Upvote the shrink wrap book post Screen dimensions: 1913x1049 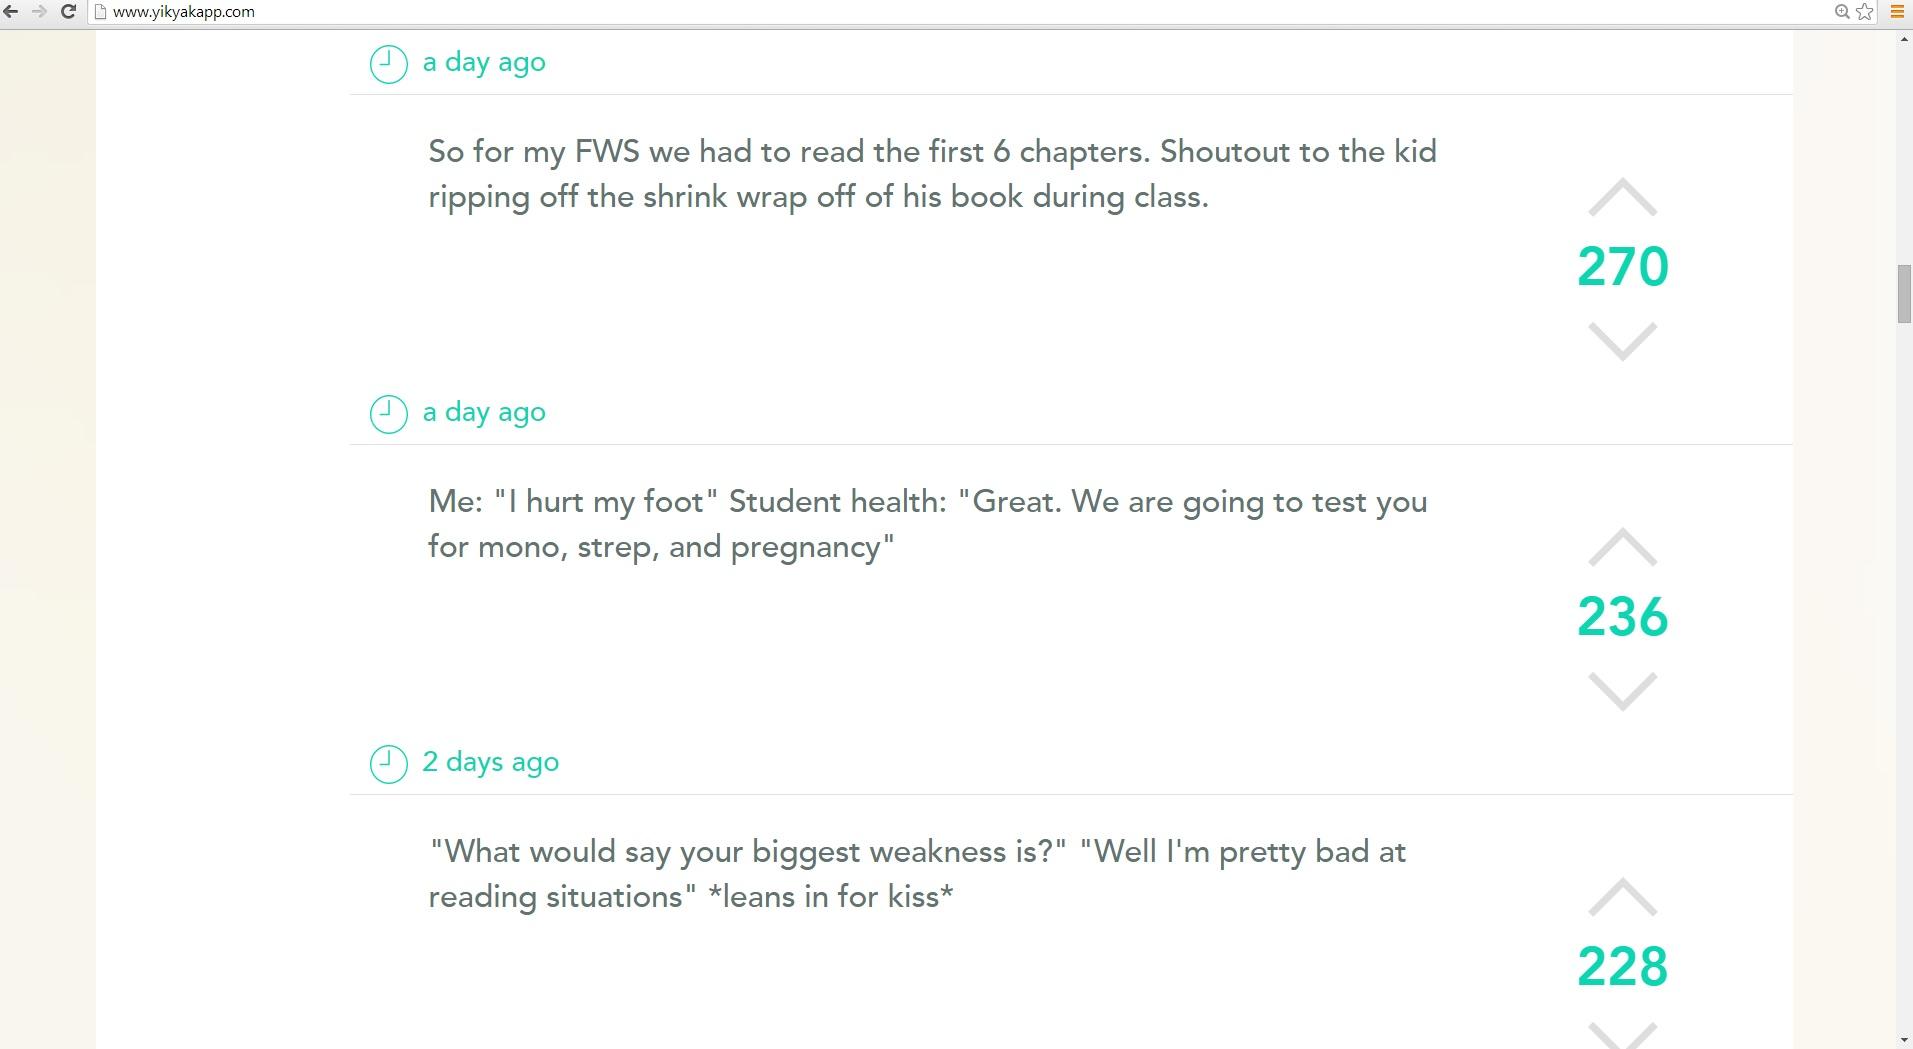coord(1622,197)
